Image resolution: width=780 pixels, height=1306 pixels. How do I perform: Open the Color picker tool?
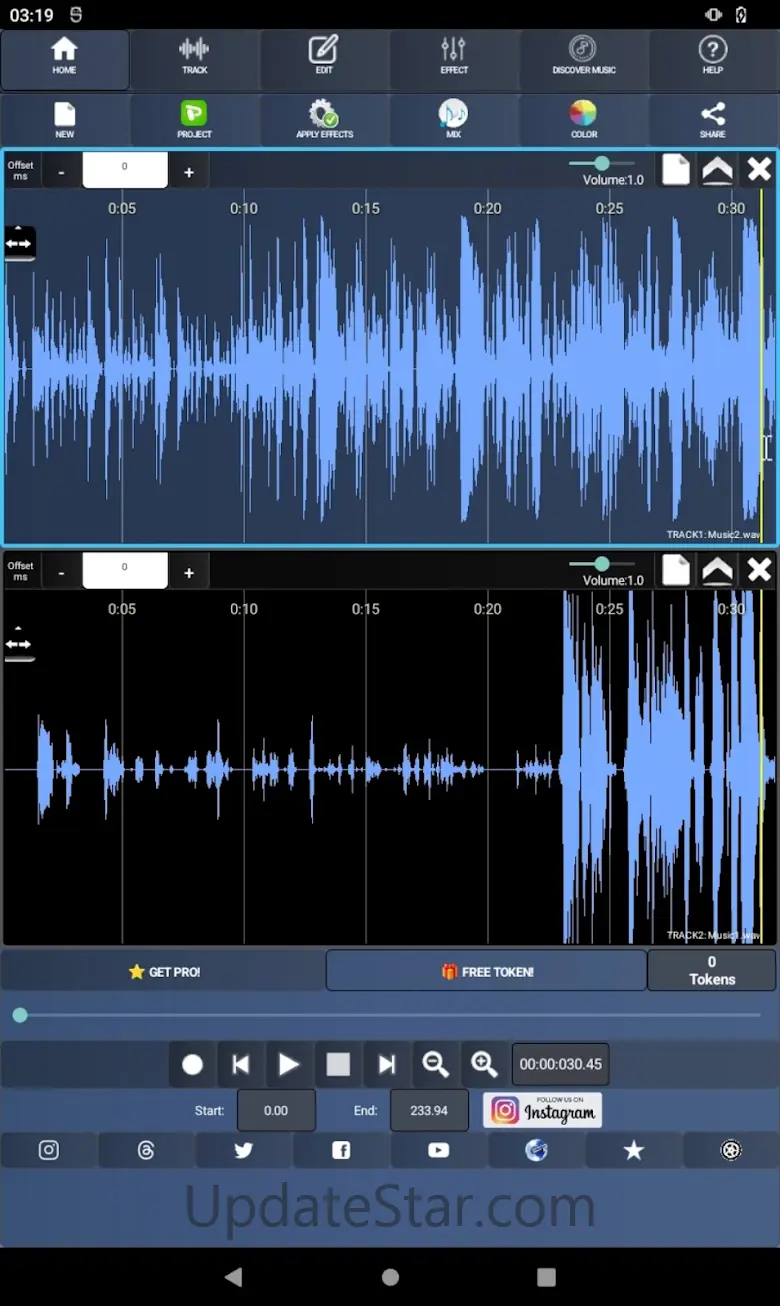583,119
